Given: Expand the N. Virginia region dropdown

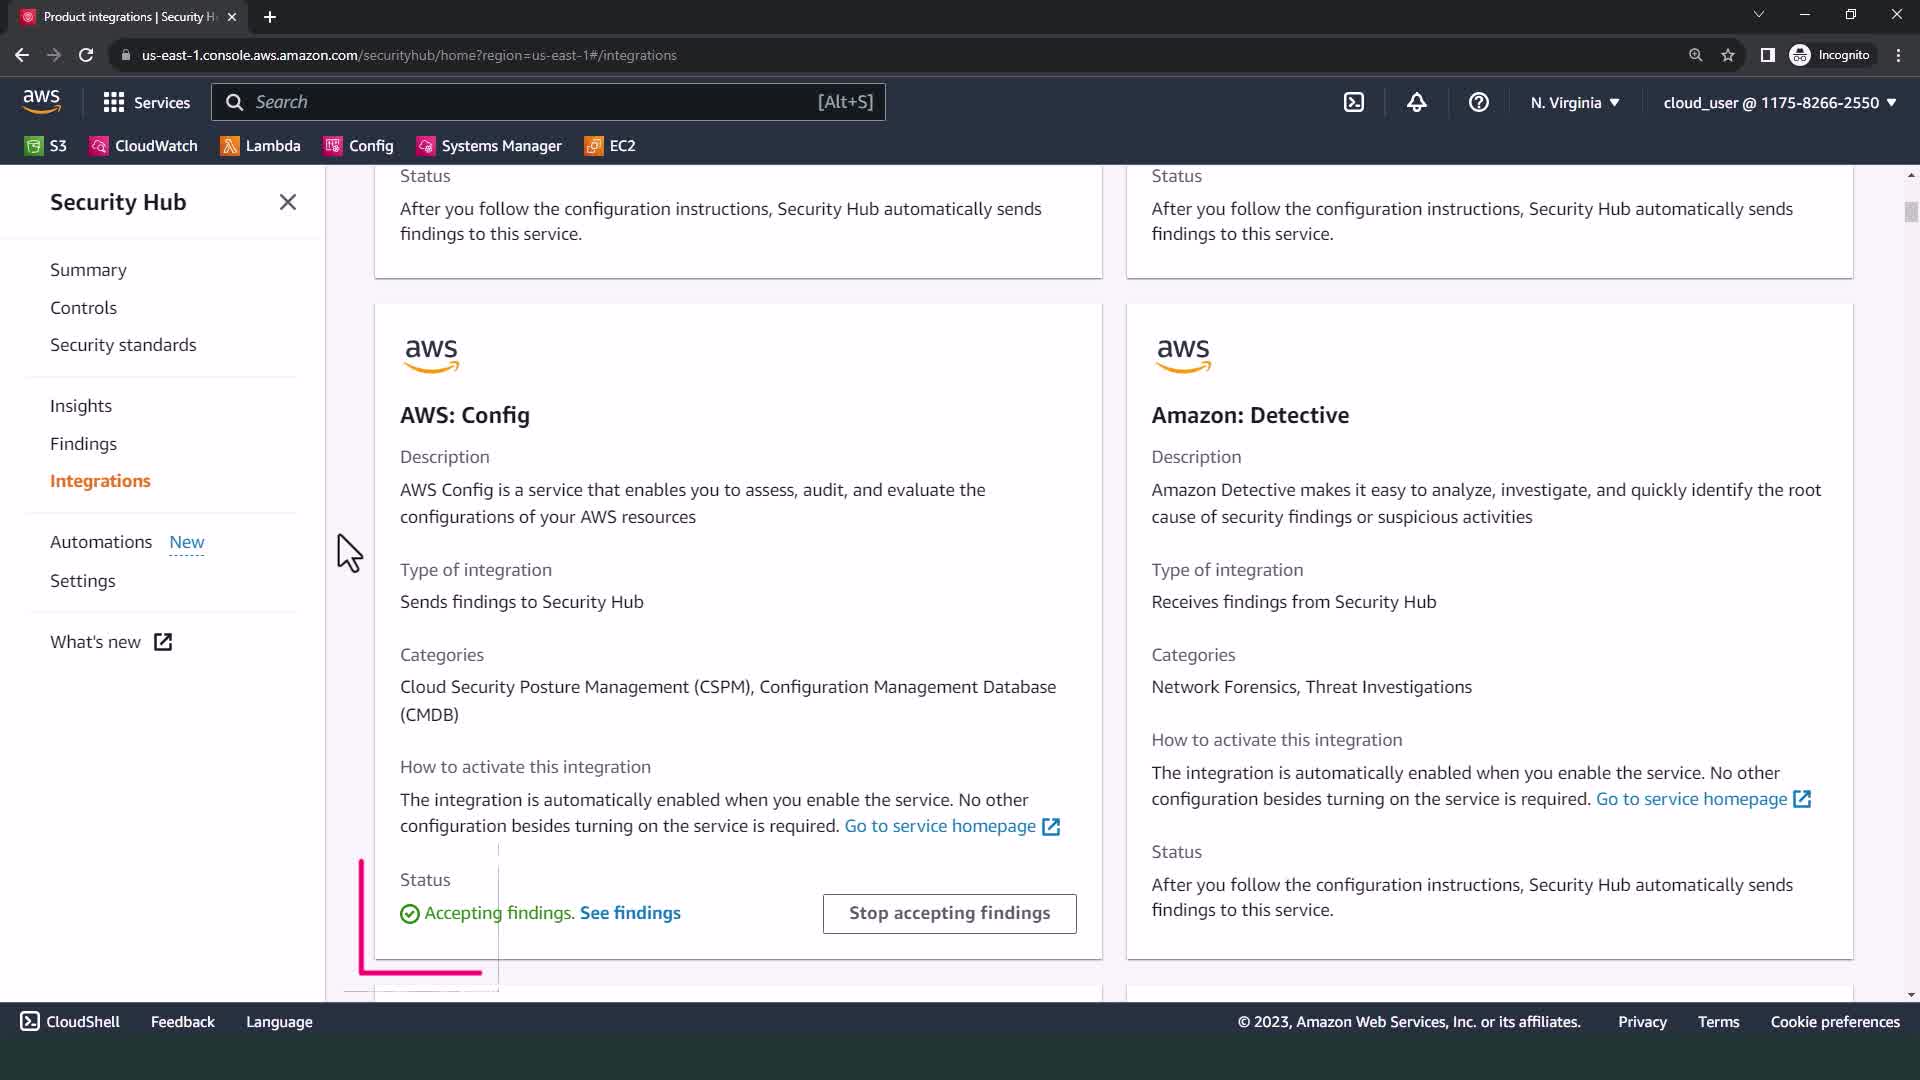Looking at the screenshot, I should 1574,102.
